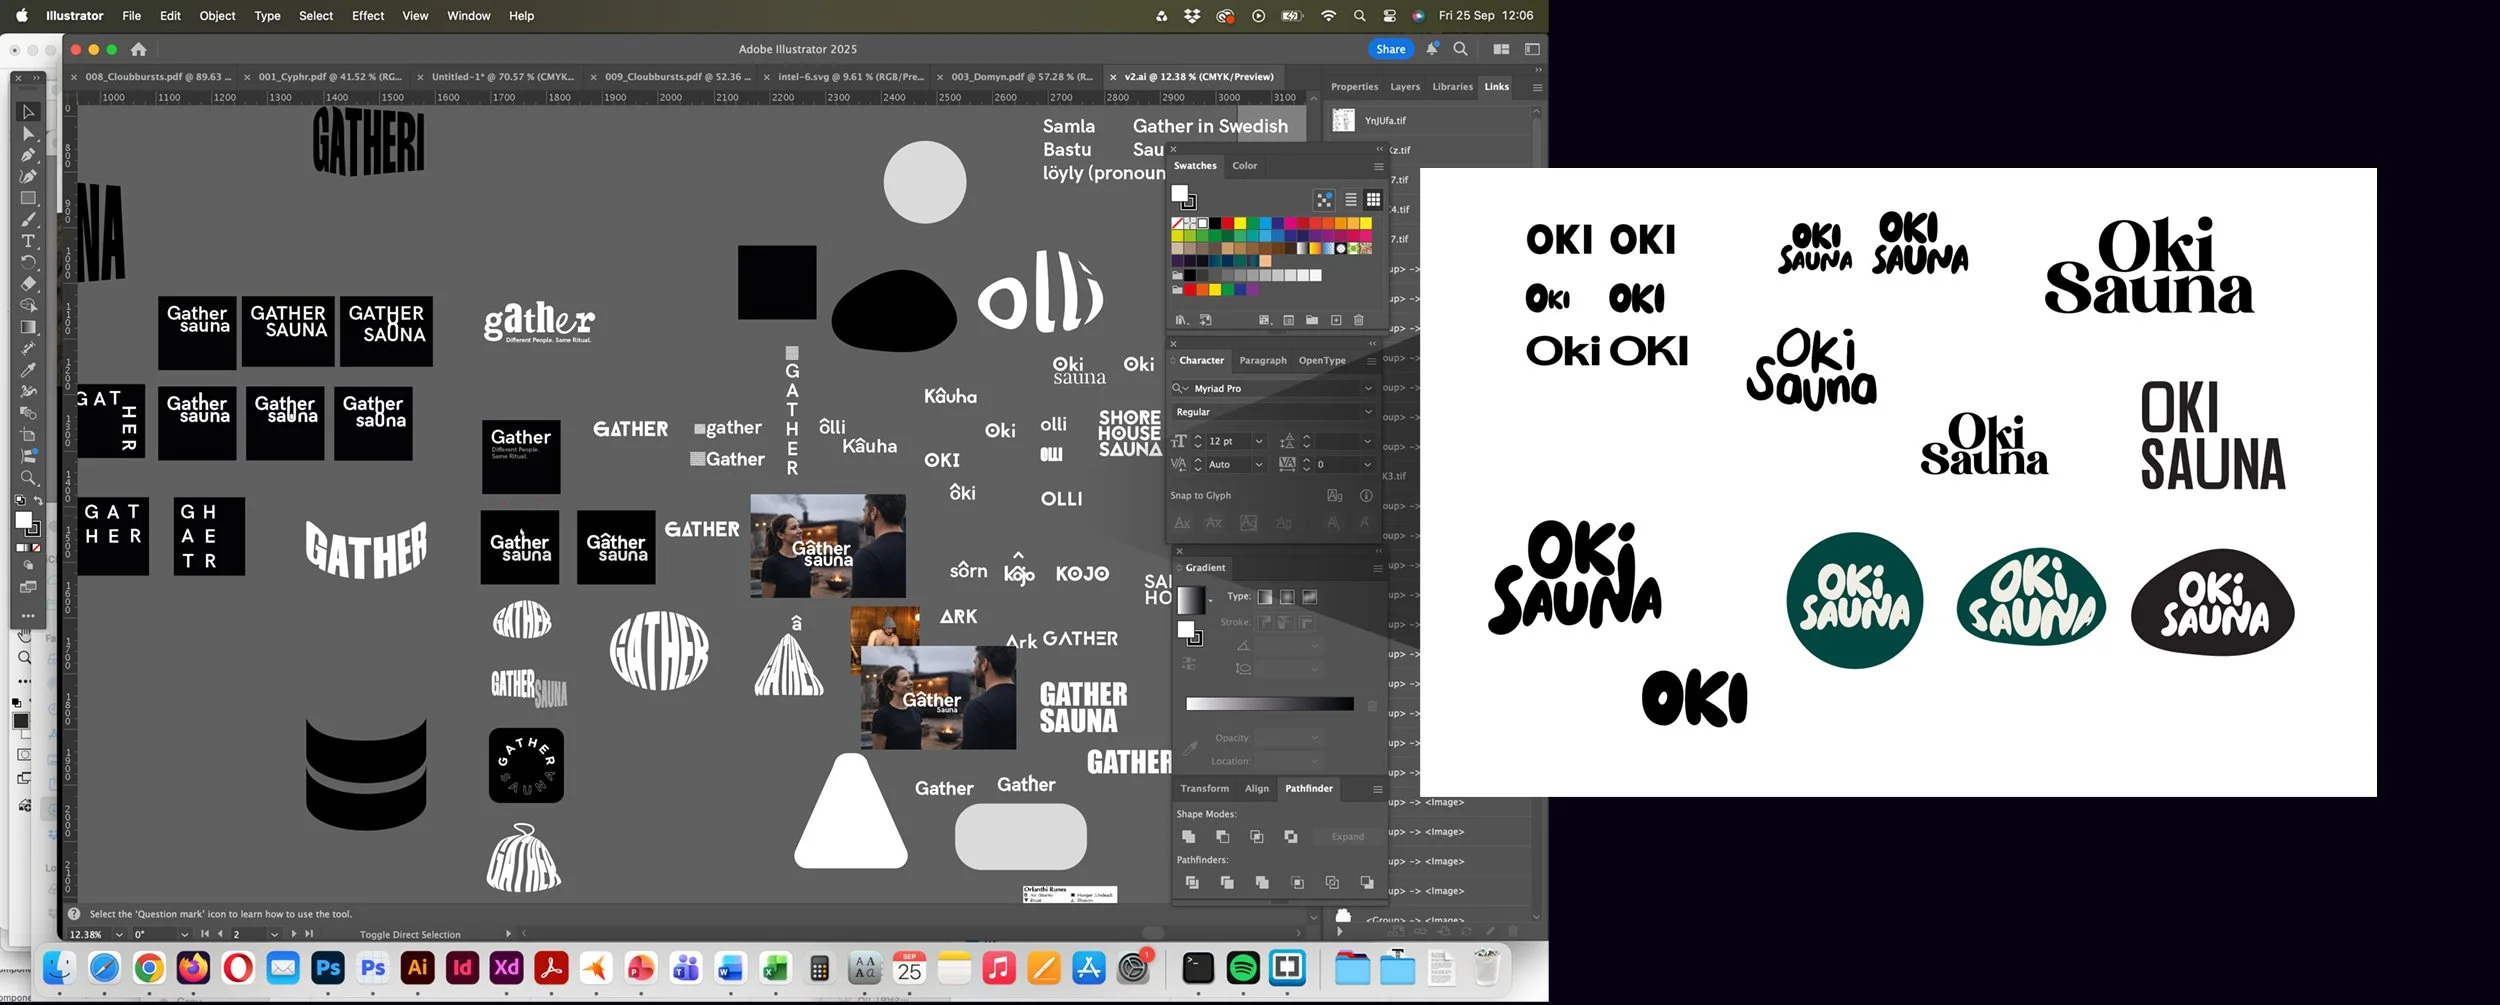Screen dimensions: 2500x1005
Task: Go to next artboard arrow
Action: [294, 935]
